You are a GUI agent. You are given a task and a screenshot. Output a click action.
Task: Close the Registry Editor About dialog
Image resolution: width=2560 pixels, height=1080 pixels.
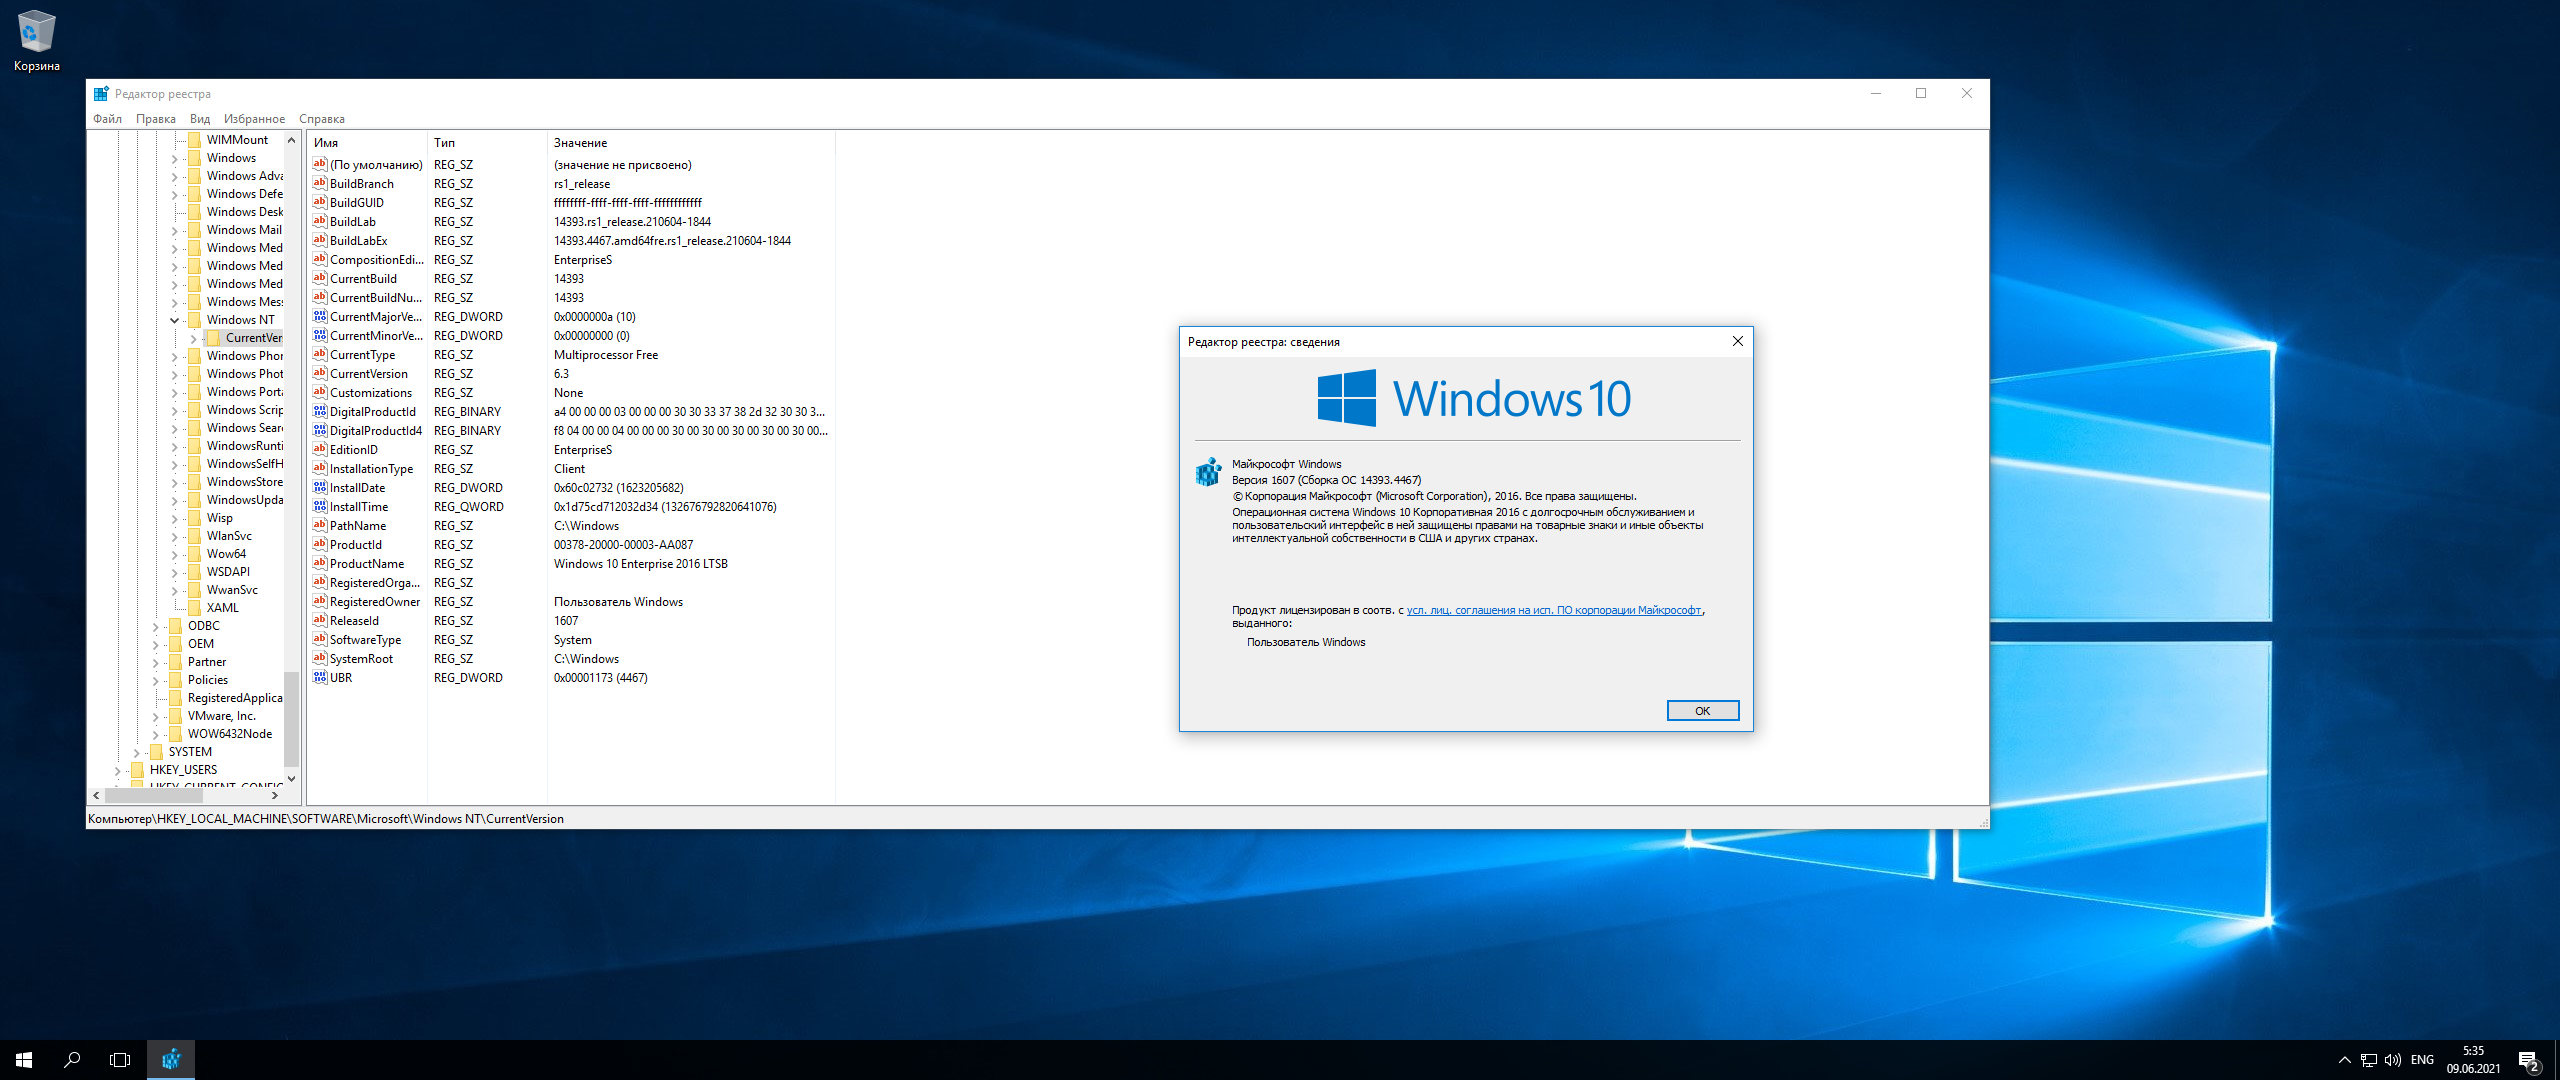[1737, 341]
